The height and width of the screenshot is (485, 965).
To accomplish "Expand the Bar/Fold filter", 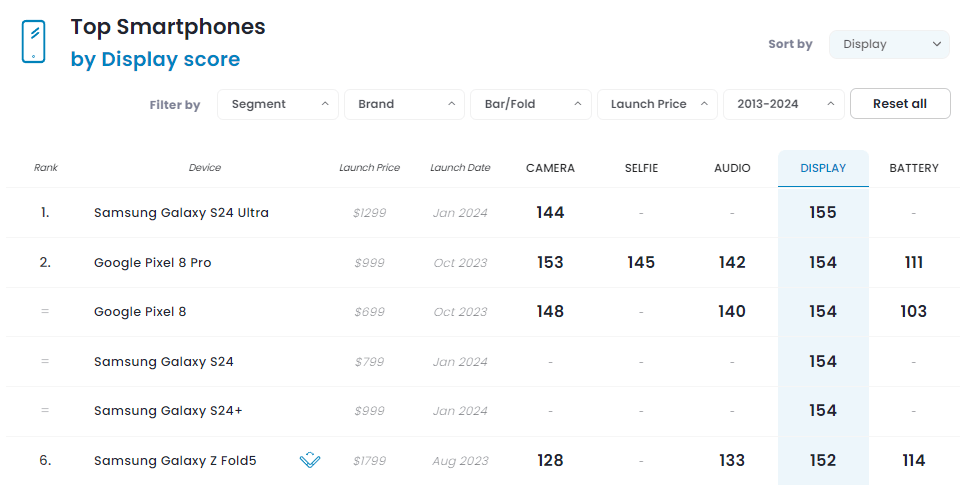I will (x=530, y=104).
